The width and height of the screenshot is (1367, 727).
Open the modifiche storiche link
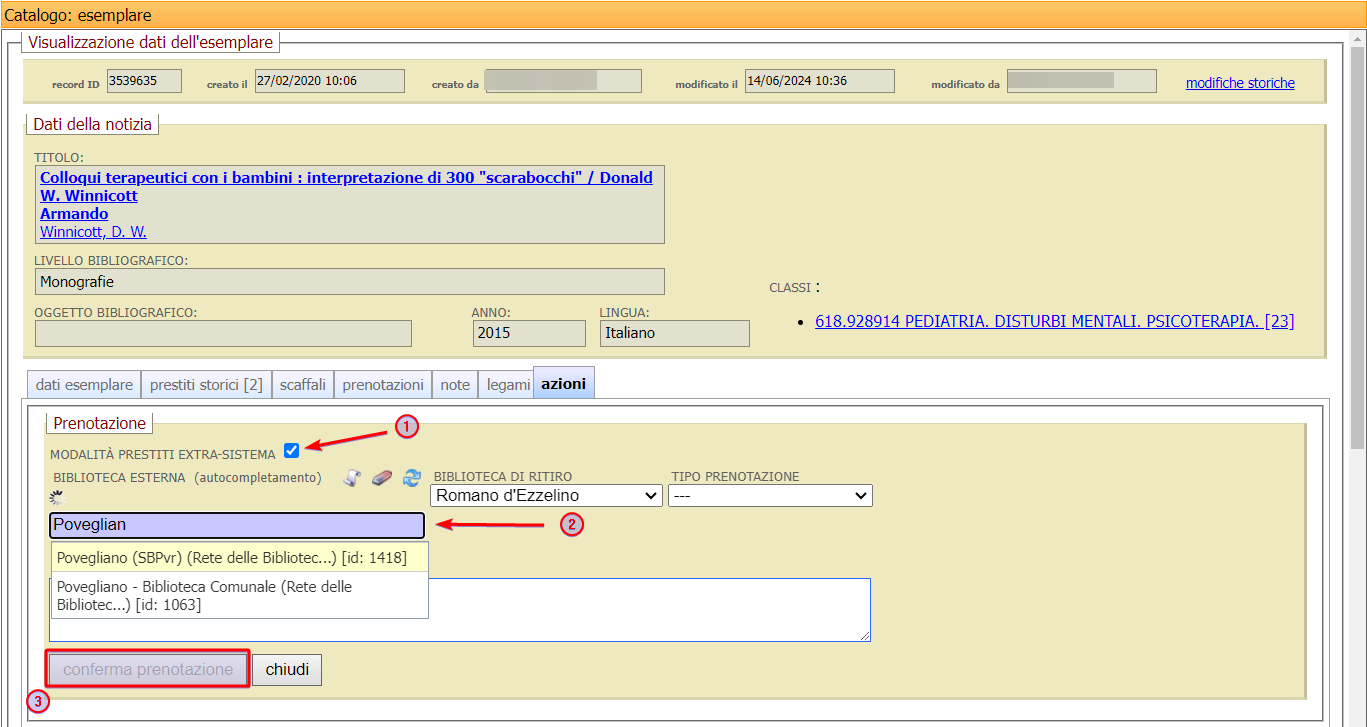pos(1240,83)
